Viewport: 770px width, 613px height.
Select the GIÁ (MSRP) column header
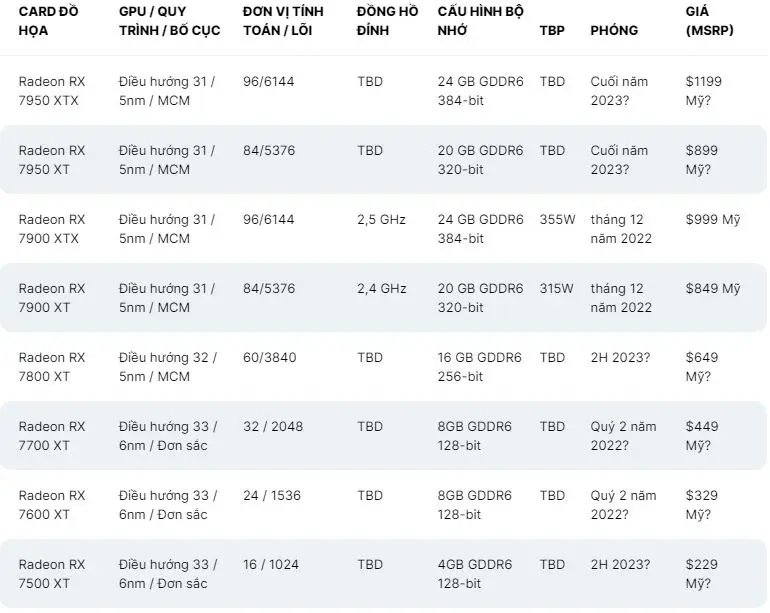709,21
